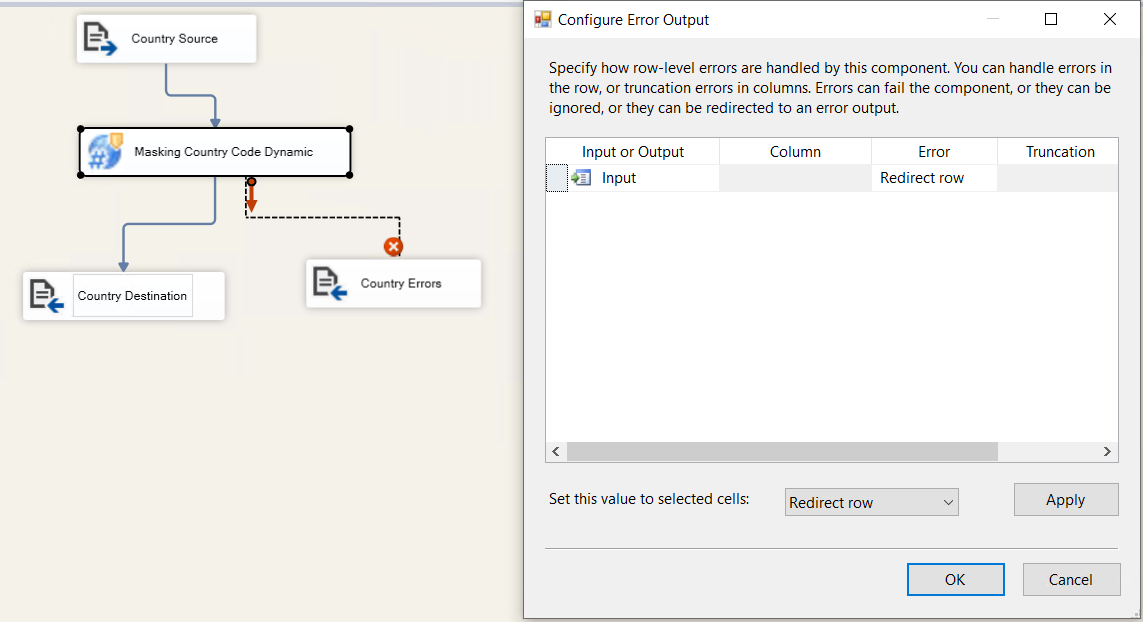Click the Country Source flat file icon
This screenshot has height=622, width=1143.
pyautogui.click(x=100, y=39)
